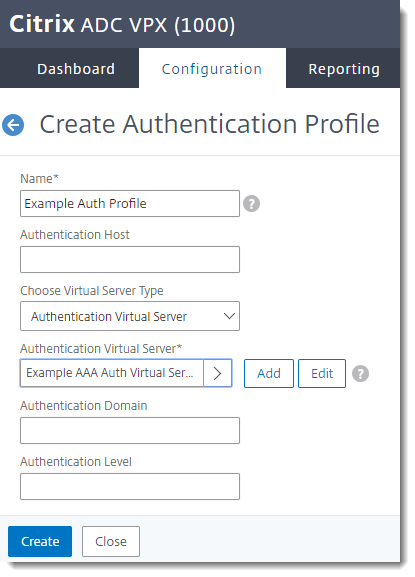The image size is (415, 577).
Task: Add a new authentication virtual server
Action: [269, 374]
